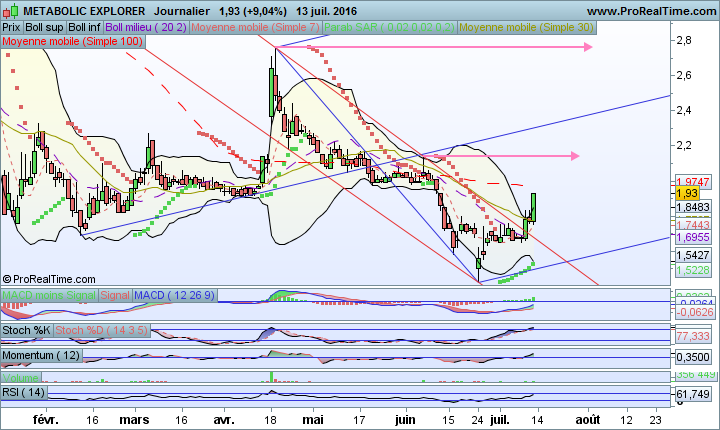The image size is (720, 430).
Task: Click the 2,4 price axis label
Action: coord(684,110)
